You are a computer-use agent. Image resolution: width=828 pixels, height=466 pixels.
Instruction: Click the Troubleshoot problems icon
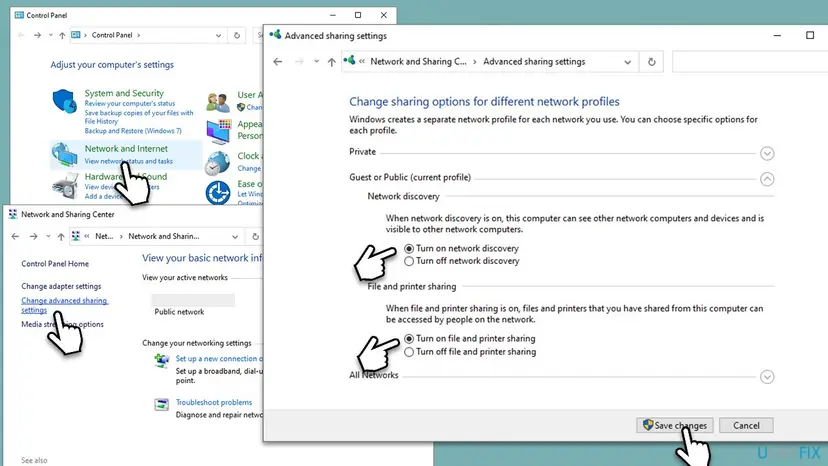[x=162, y=405]
